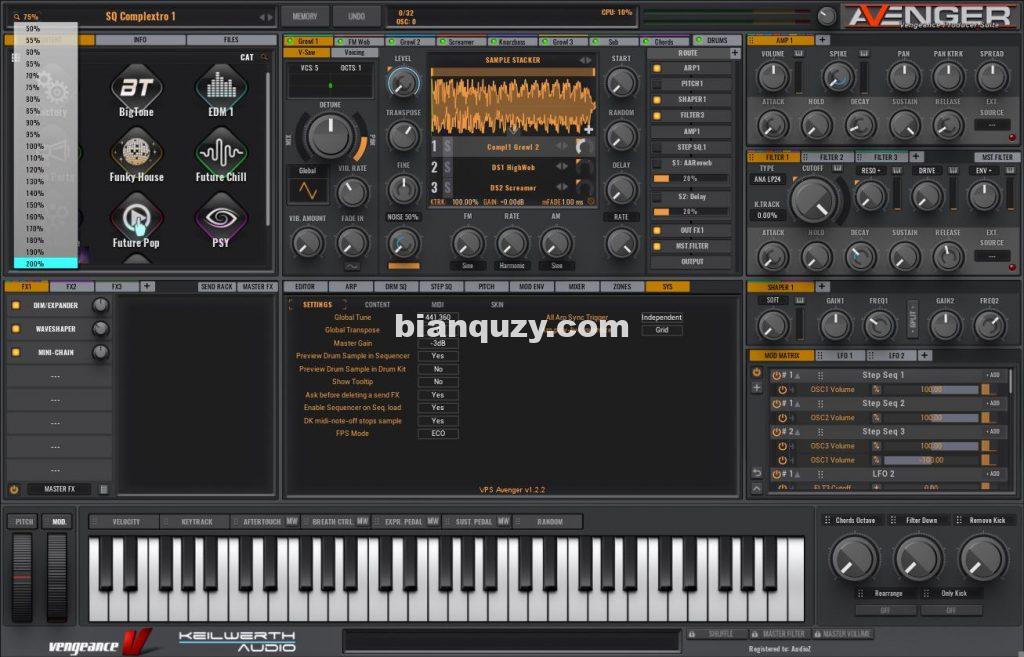Click the DETUNE knob
1024x657 pixels.
330,136
